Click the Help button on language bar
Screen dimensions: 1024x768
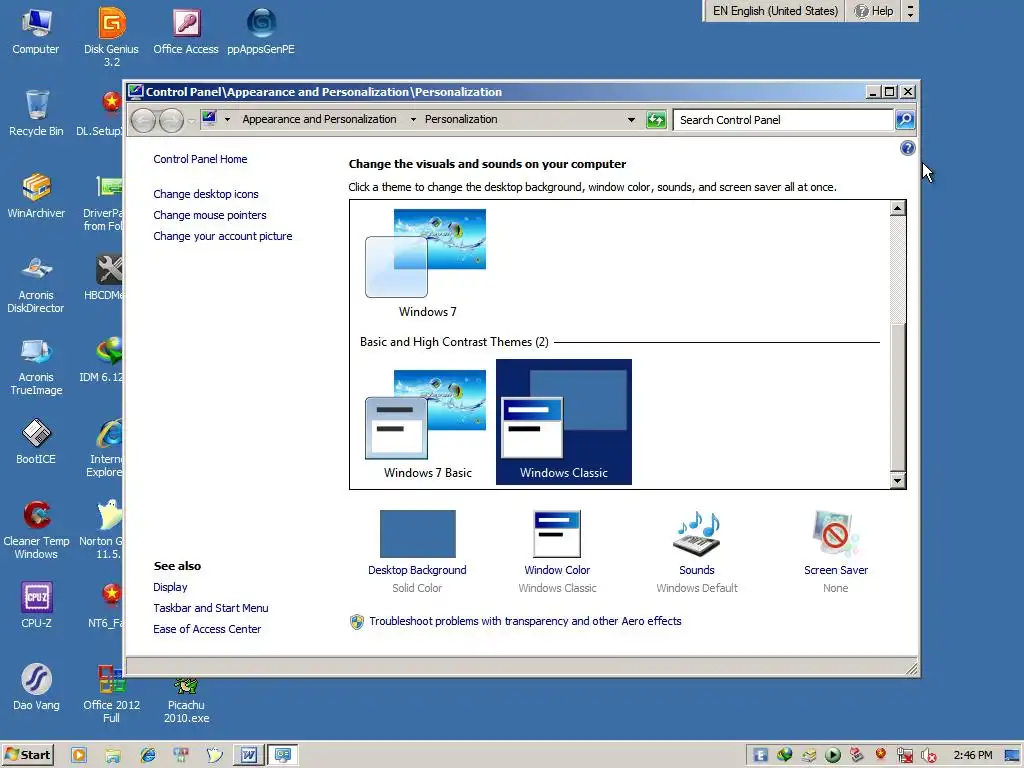[874, 11]
